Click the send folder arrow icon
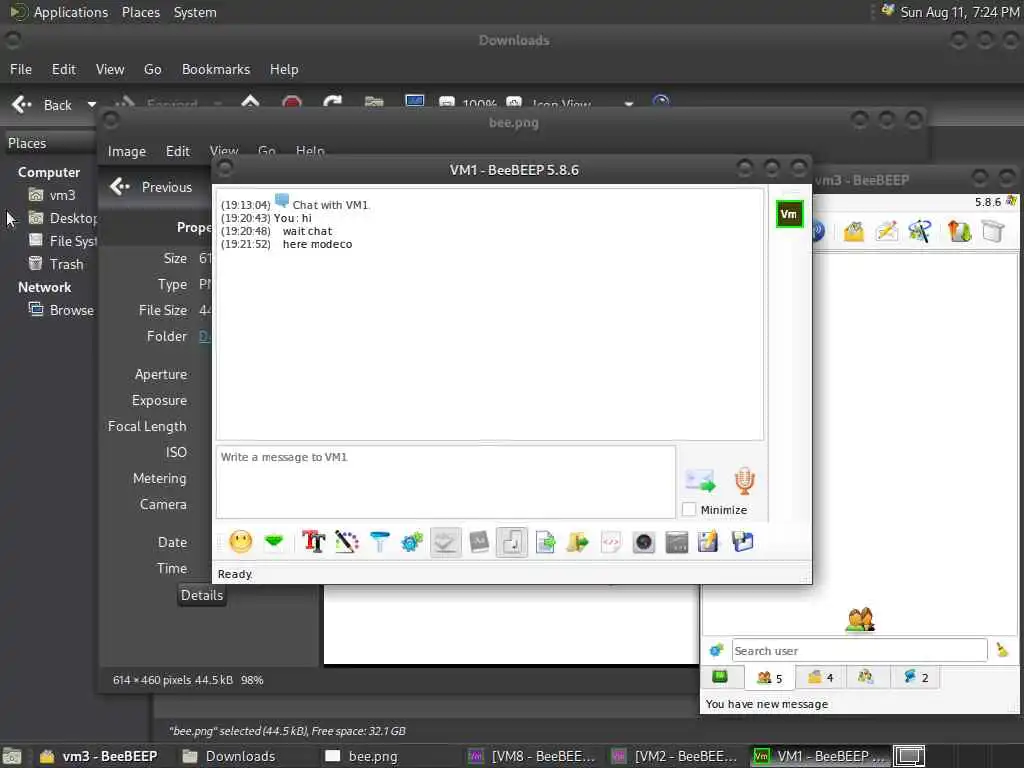Viewport: 1024px width, 768px height. point(577,541)
